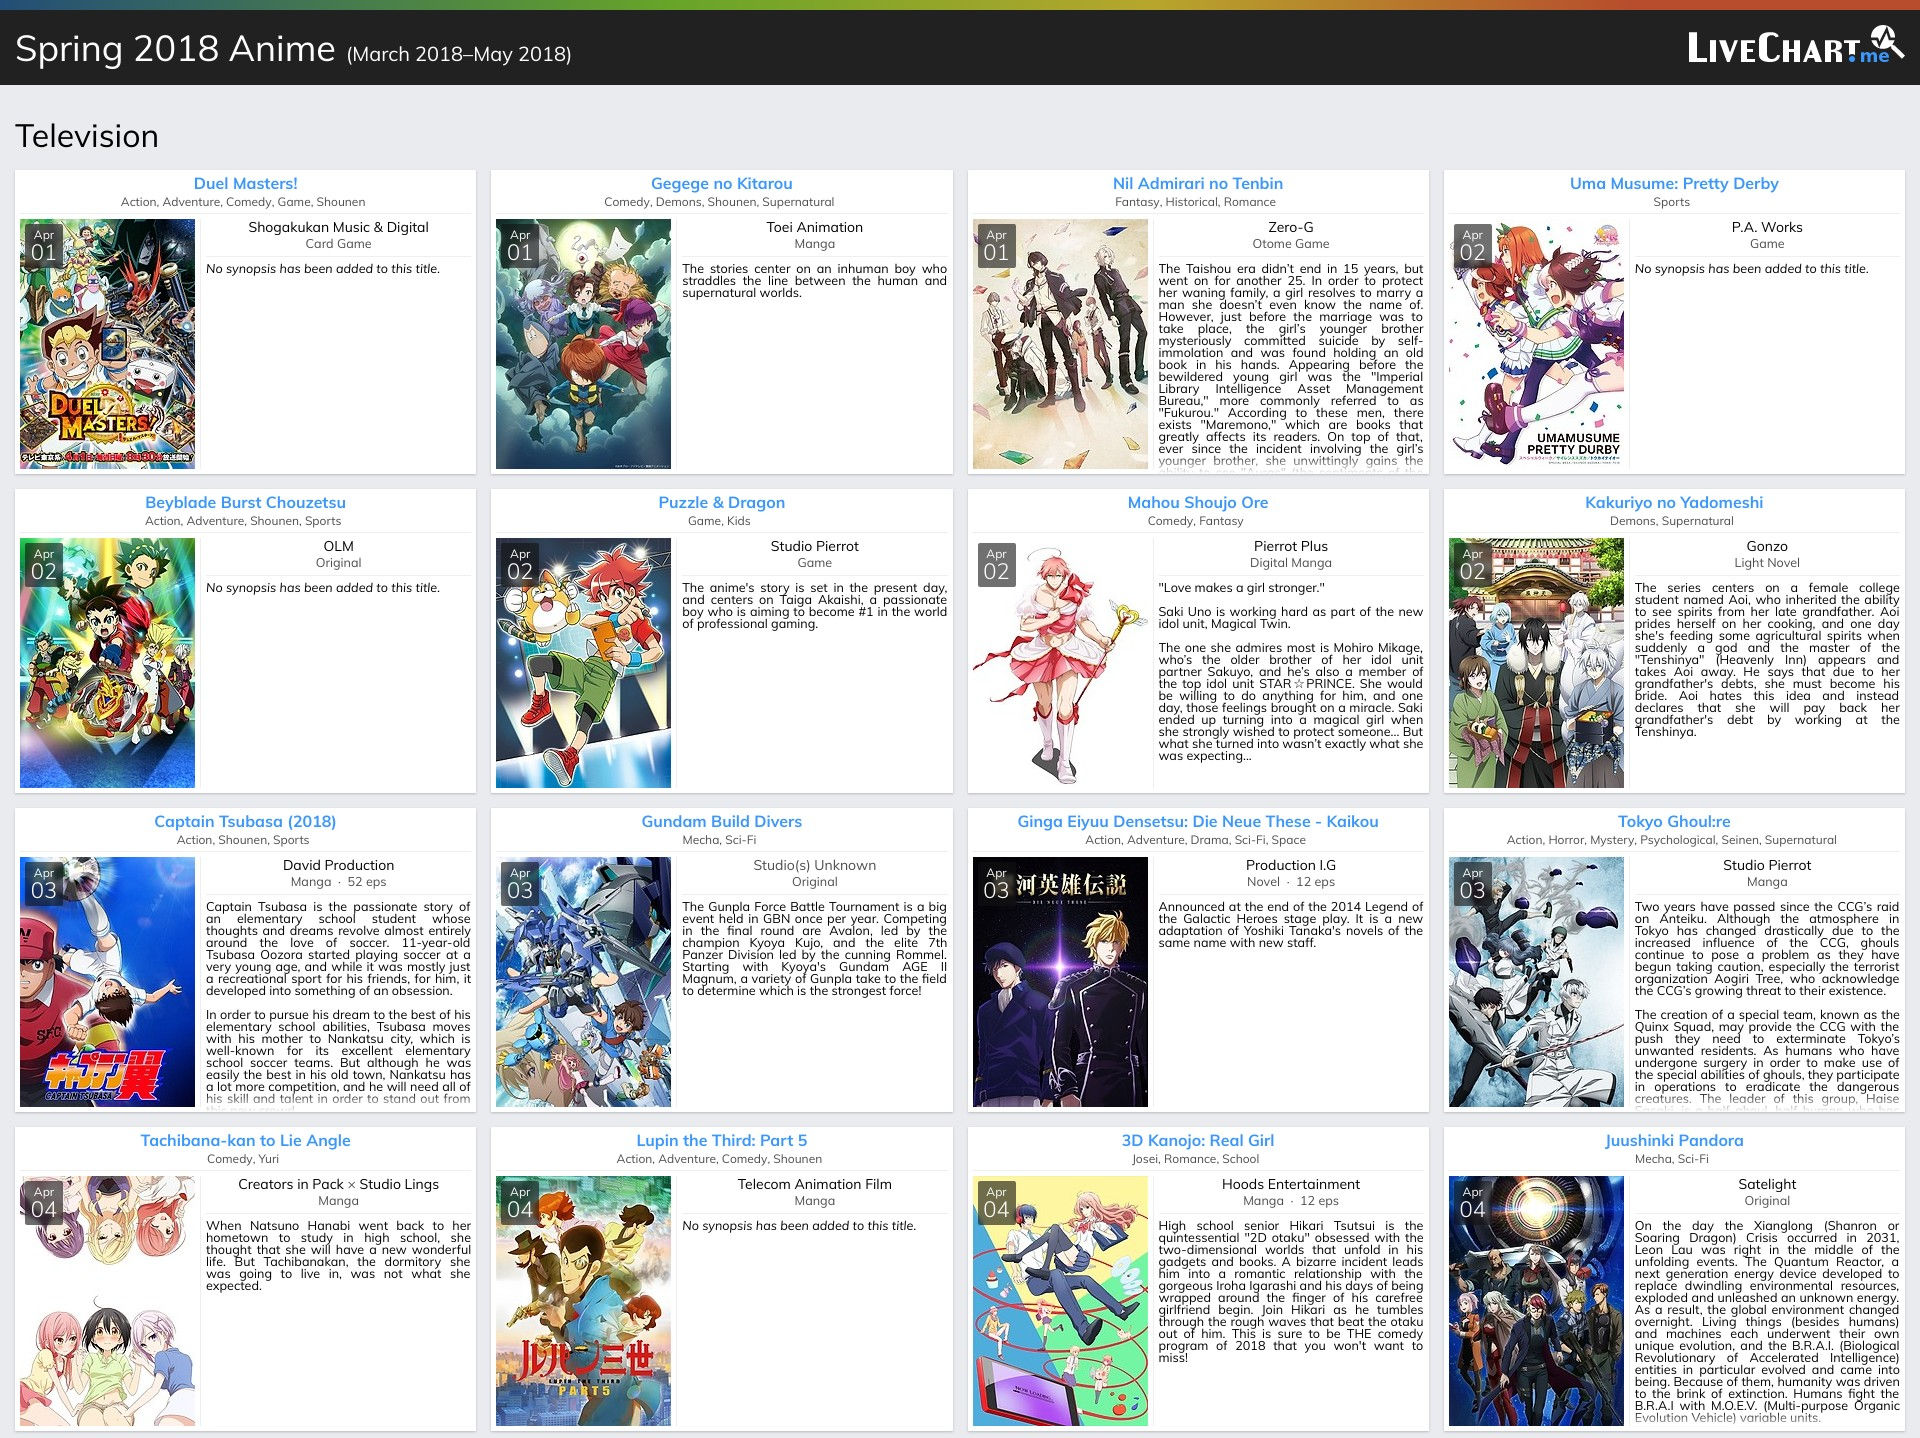Image resolution: width=1920 pixels, height=1438 pixels.
Task: Open the Beyblade Burst Chouzetsu title link
Action: (x=245, y=502)
